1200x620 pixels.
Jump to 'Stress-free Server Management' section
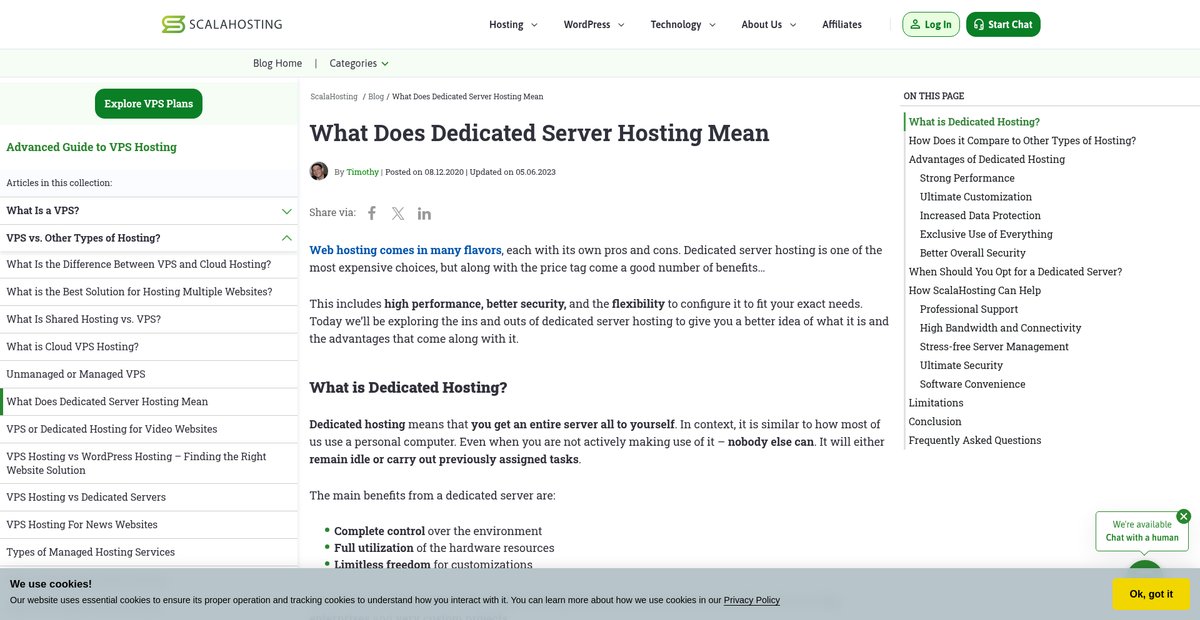pos(994,347)
